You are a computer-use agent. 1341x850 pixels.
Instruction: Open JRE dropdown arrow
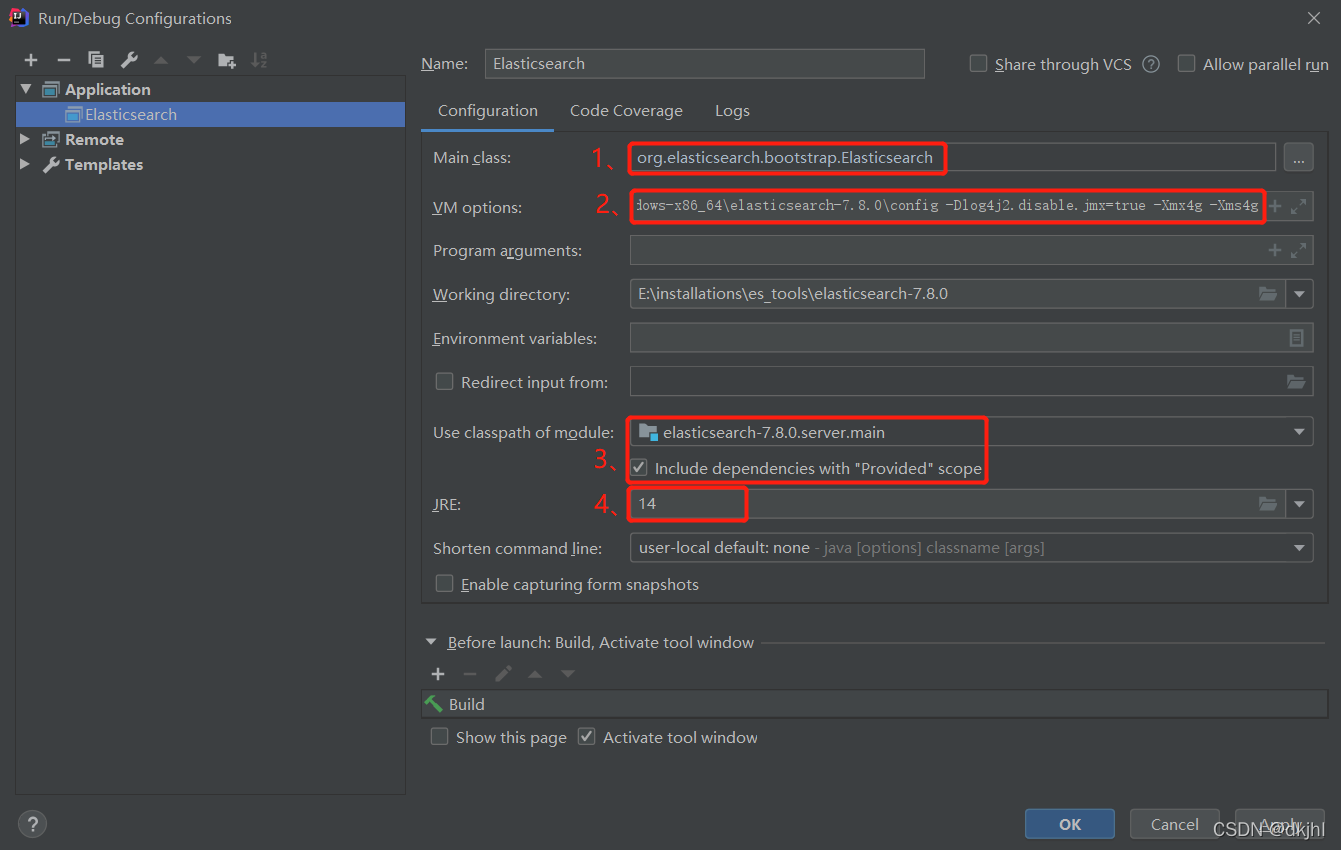coord(1300,504)
